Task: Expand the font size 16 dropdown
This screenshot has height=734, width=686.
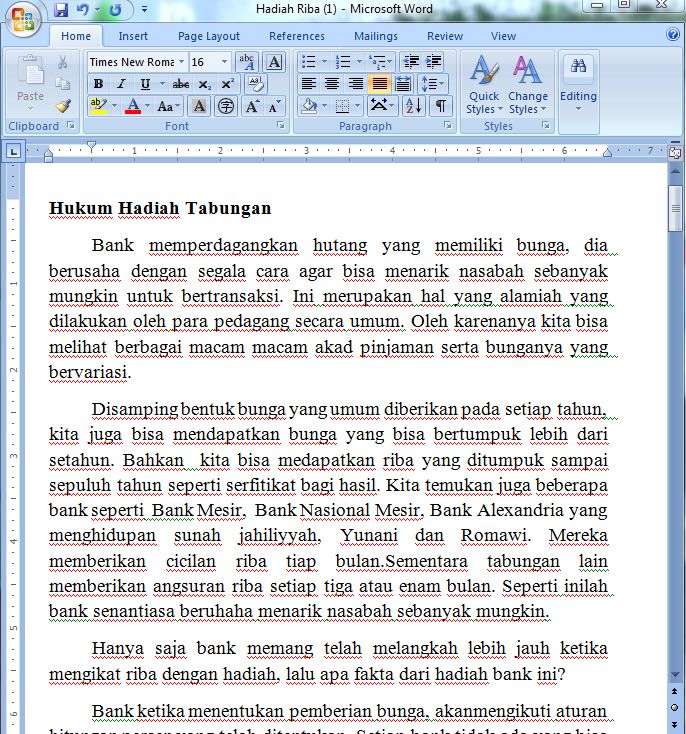Action: click(224, 62)
